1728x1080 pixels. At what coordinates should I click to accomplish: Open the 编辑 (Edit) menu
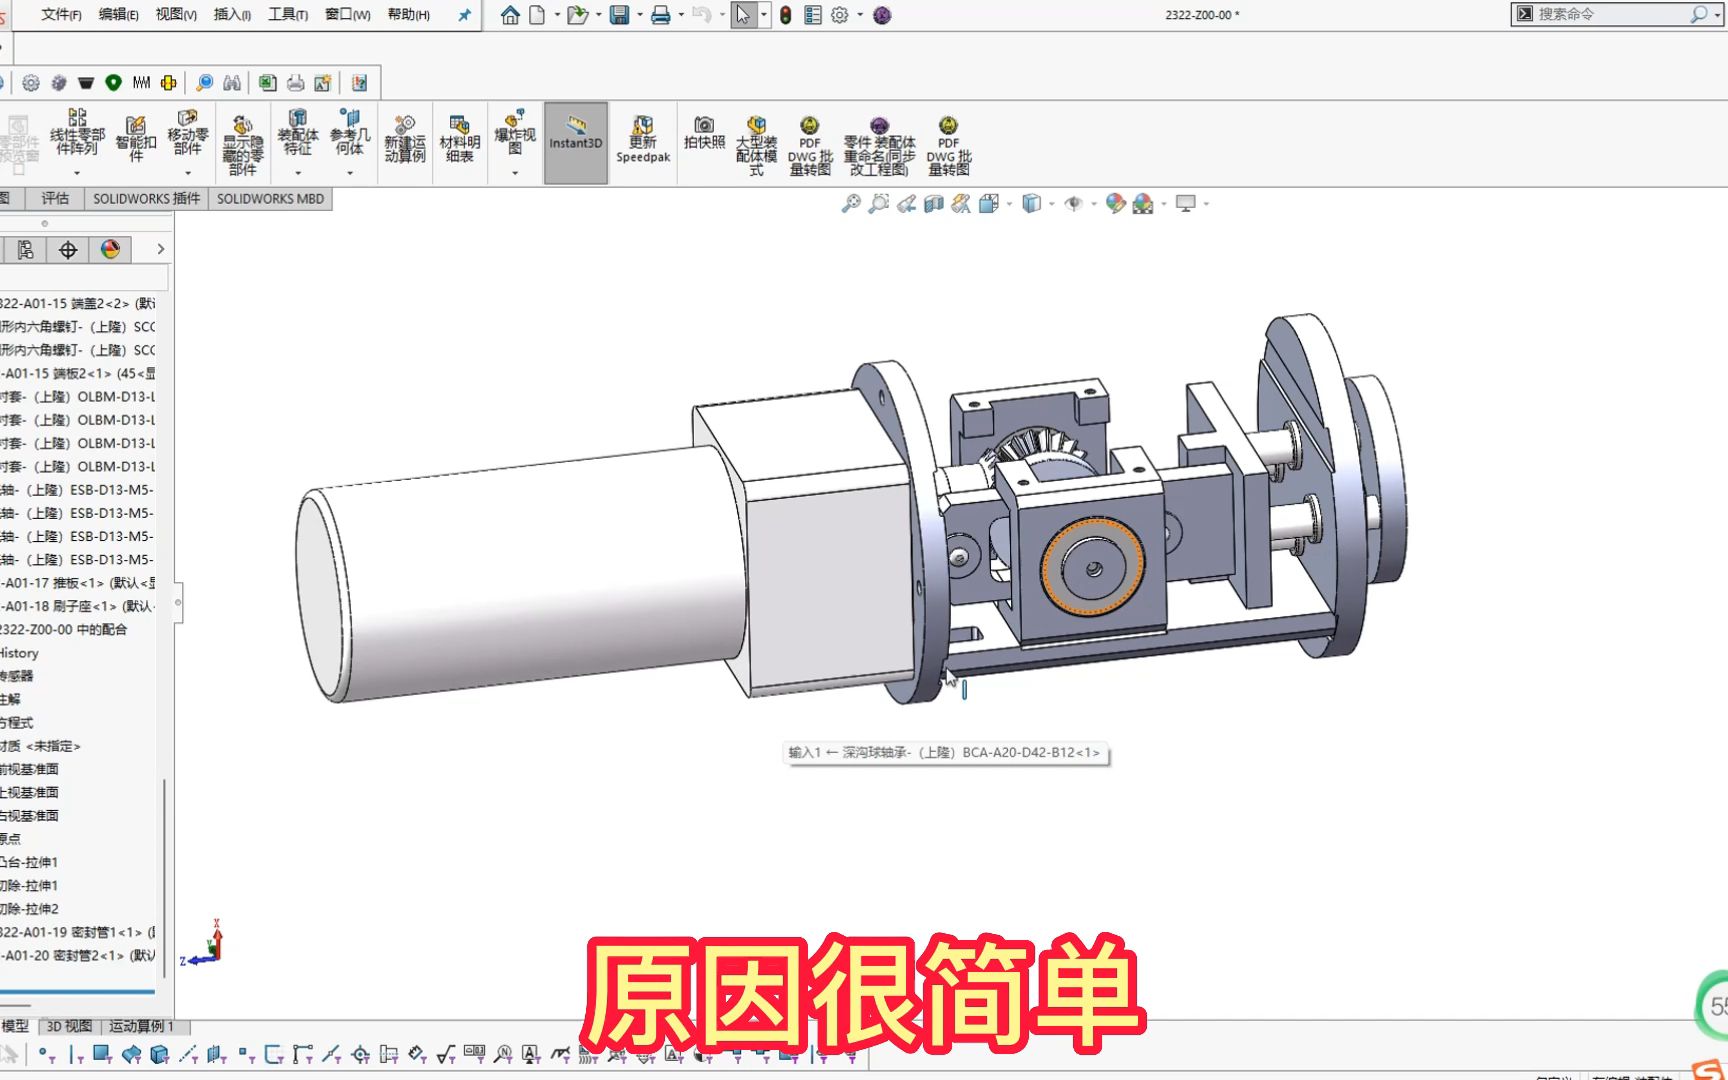click(x=118, y=14)
